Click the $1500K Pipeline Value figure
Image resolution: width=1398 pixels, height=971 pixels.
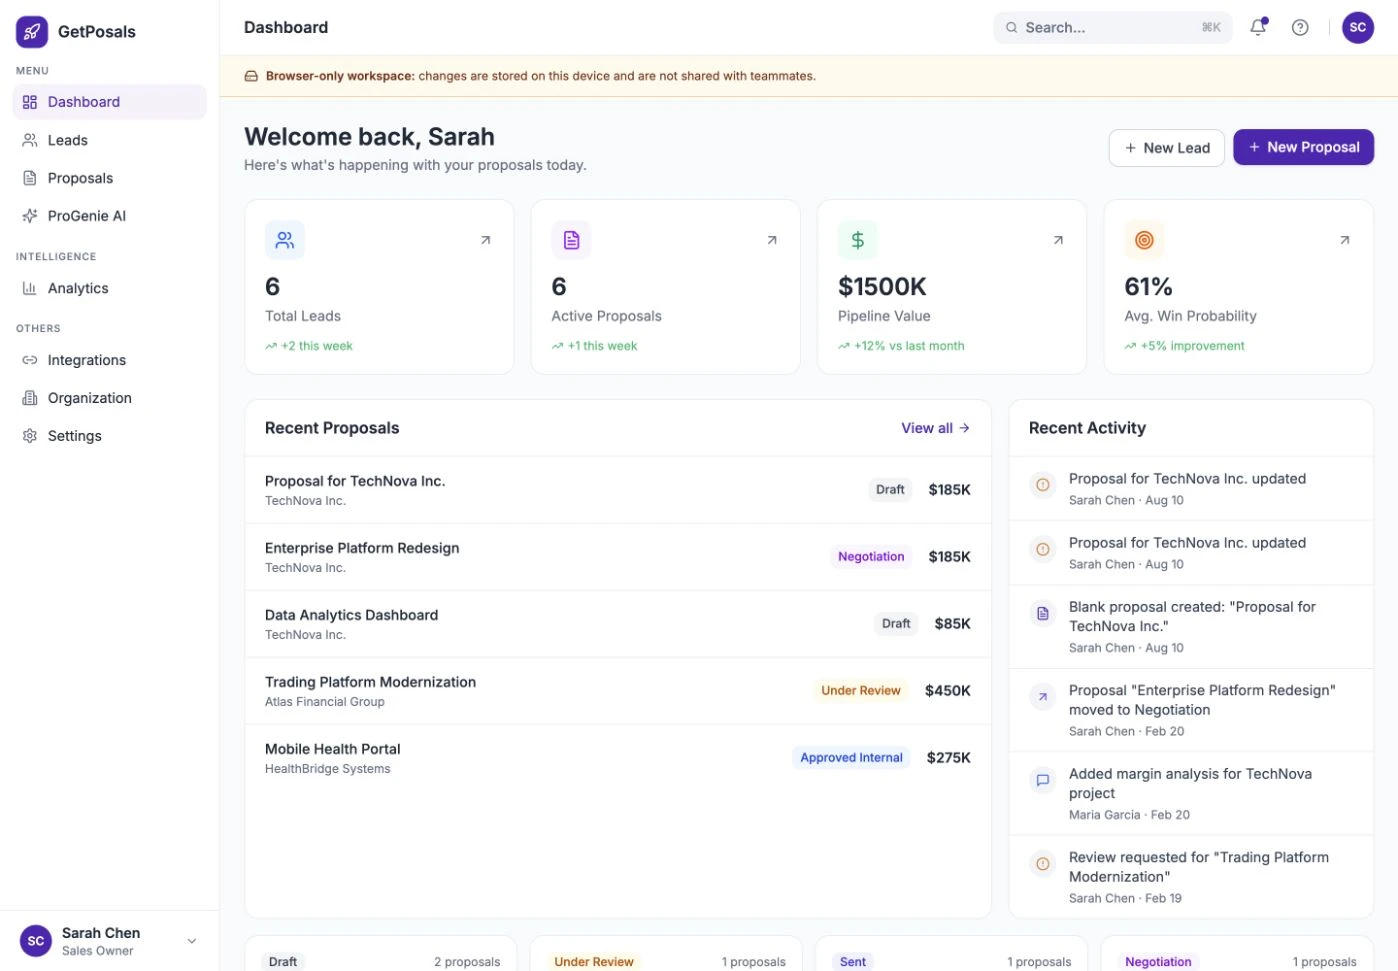pyautogui.click(x=882, y=287)
